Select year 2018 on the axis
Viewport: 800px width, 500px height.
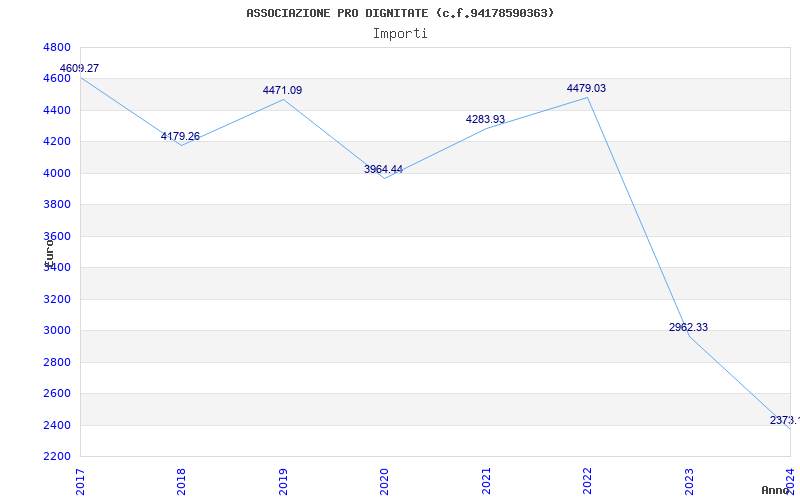tap(182, 479)
